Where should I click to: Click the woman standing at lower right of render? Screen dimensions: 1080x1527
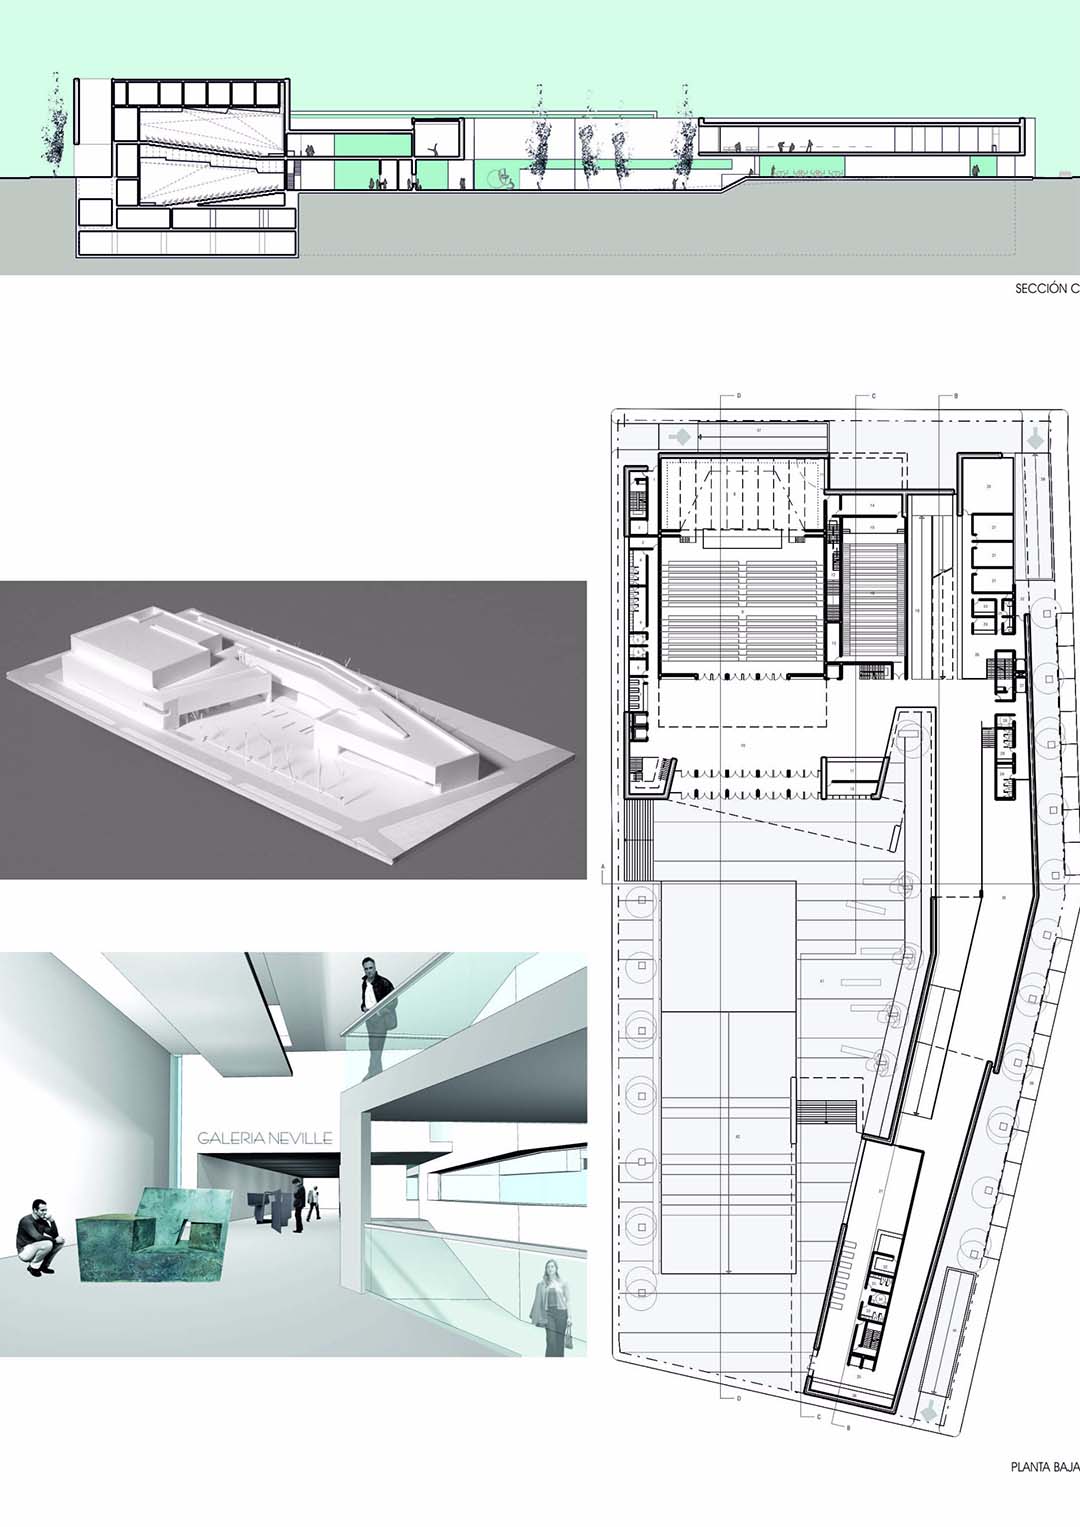pos(553,1305)
